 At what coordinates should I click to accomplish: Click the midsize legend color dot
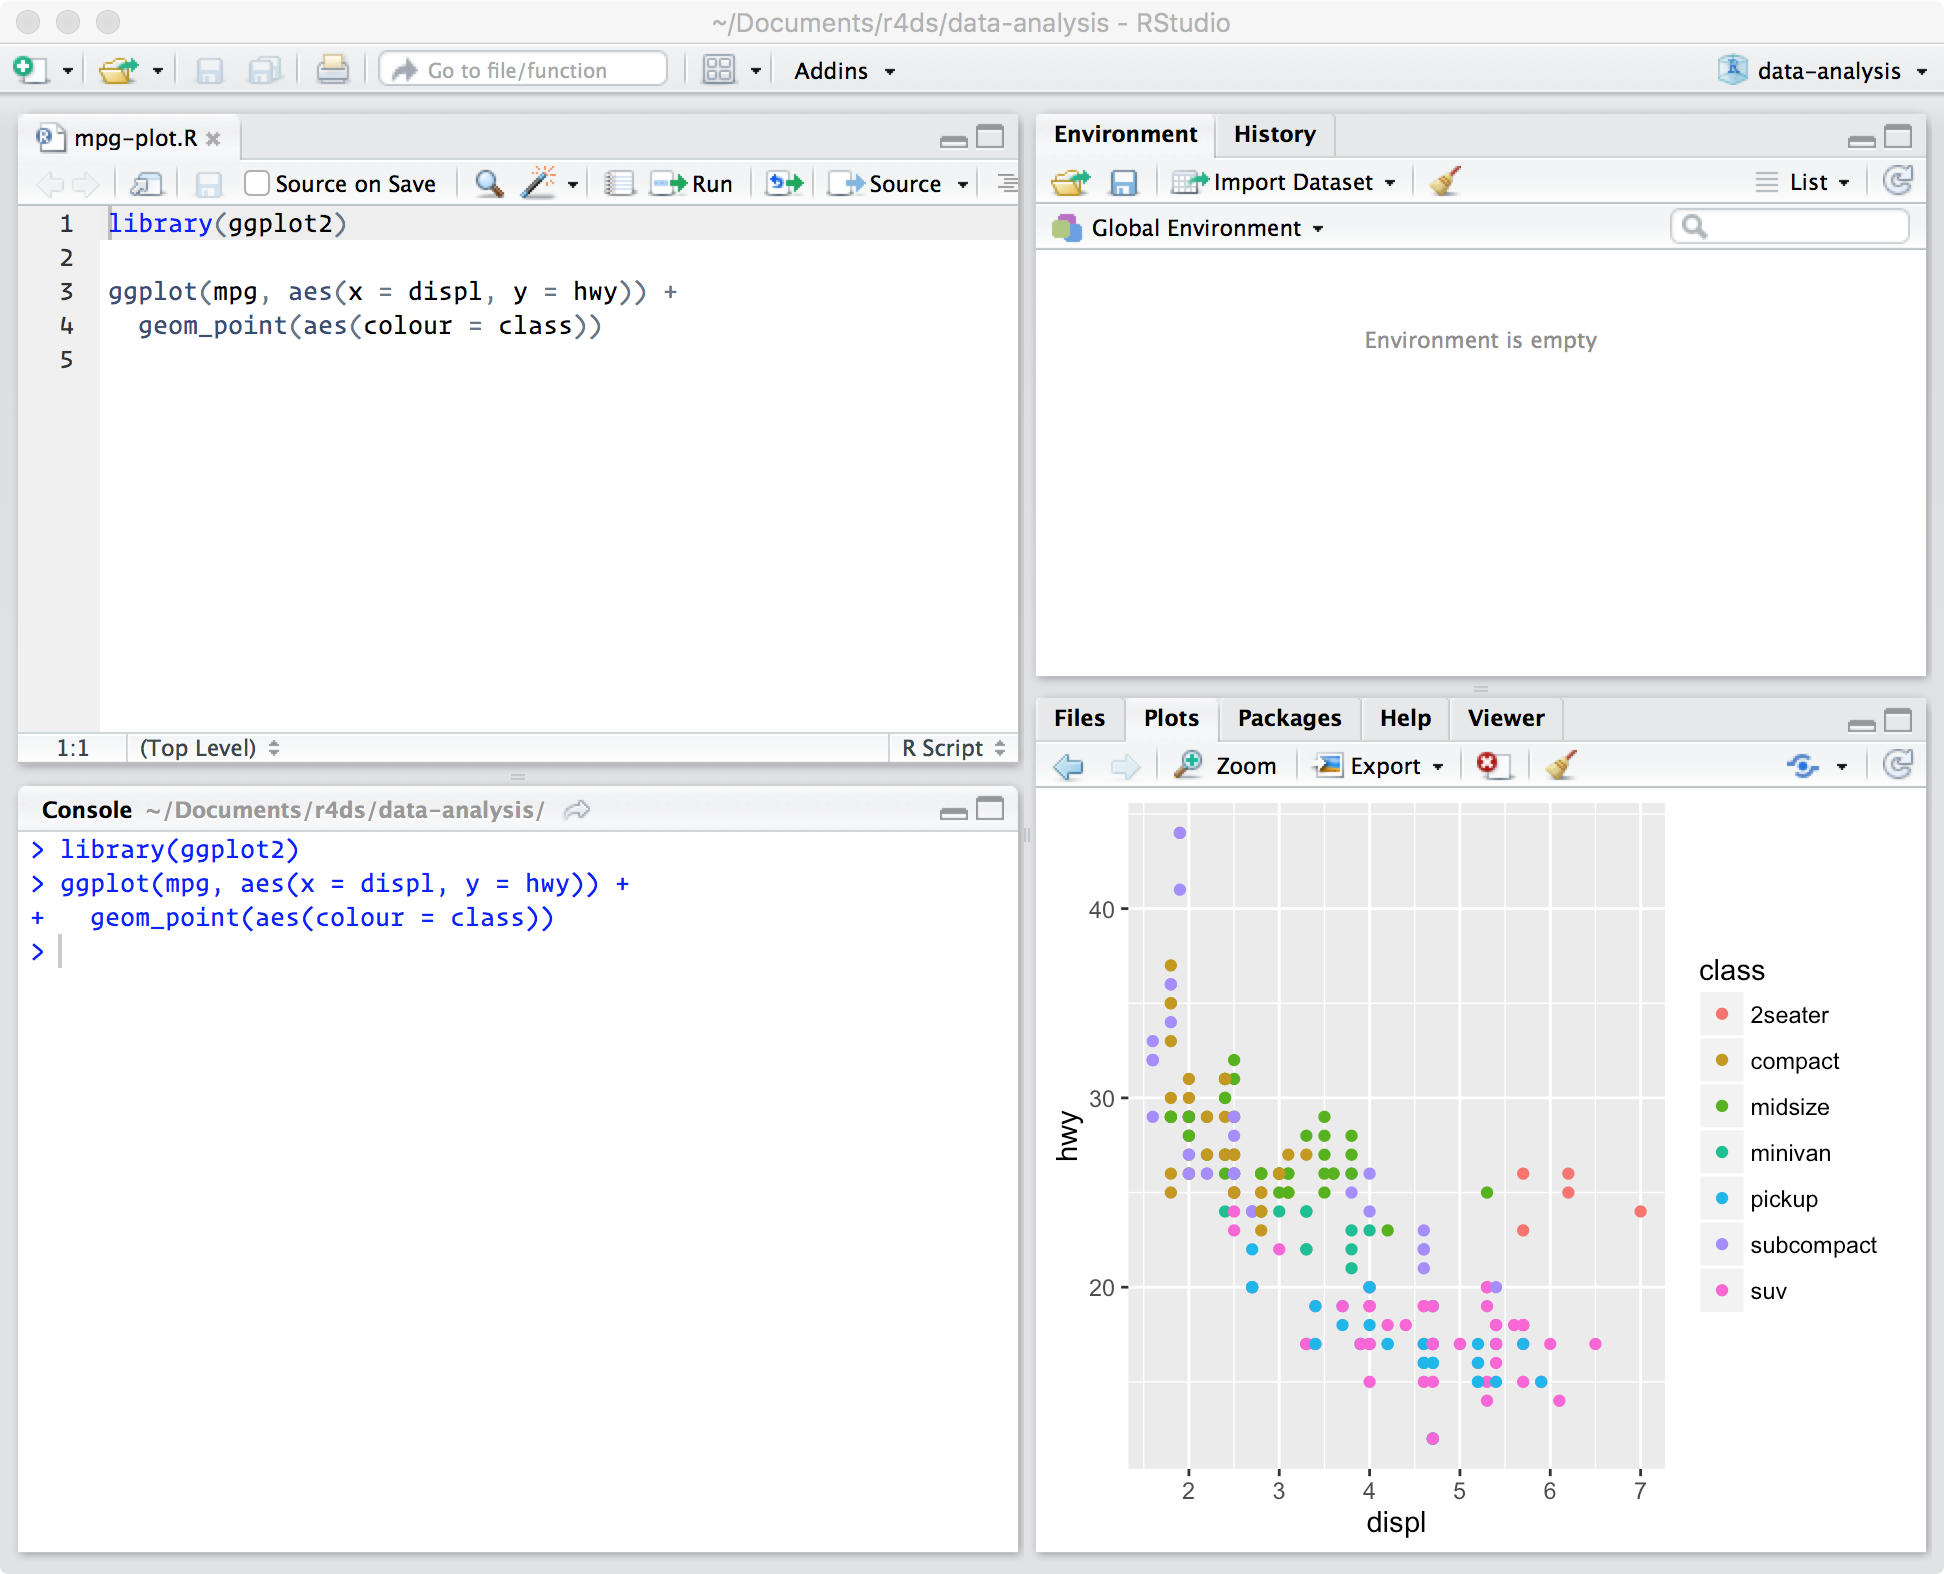(1722, 1106)
